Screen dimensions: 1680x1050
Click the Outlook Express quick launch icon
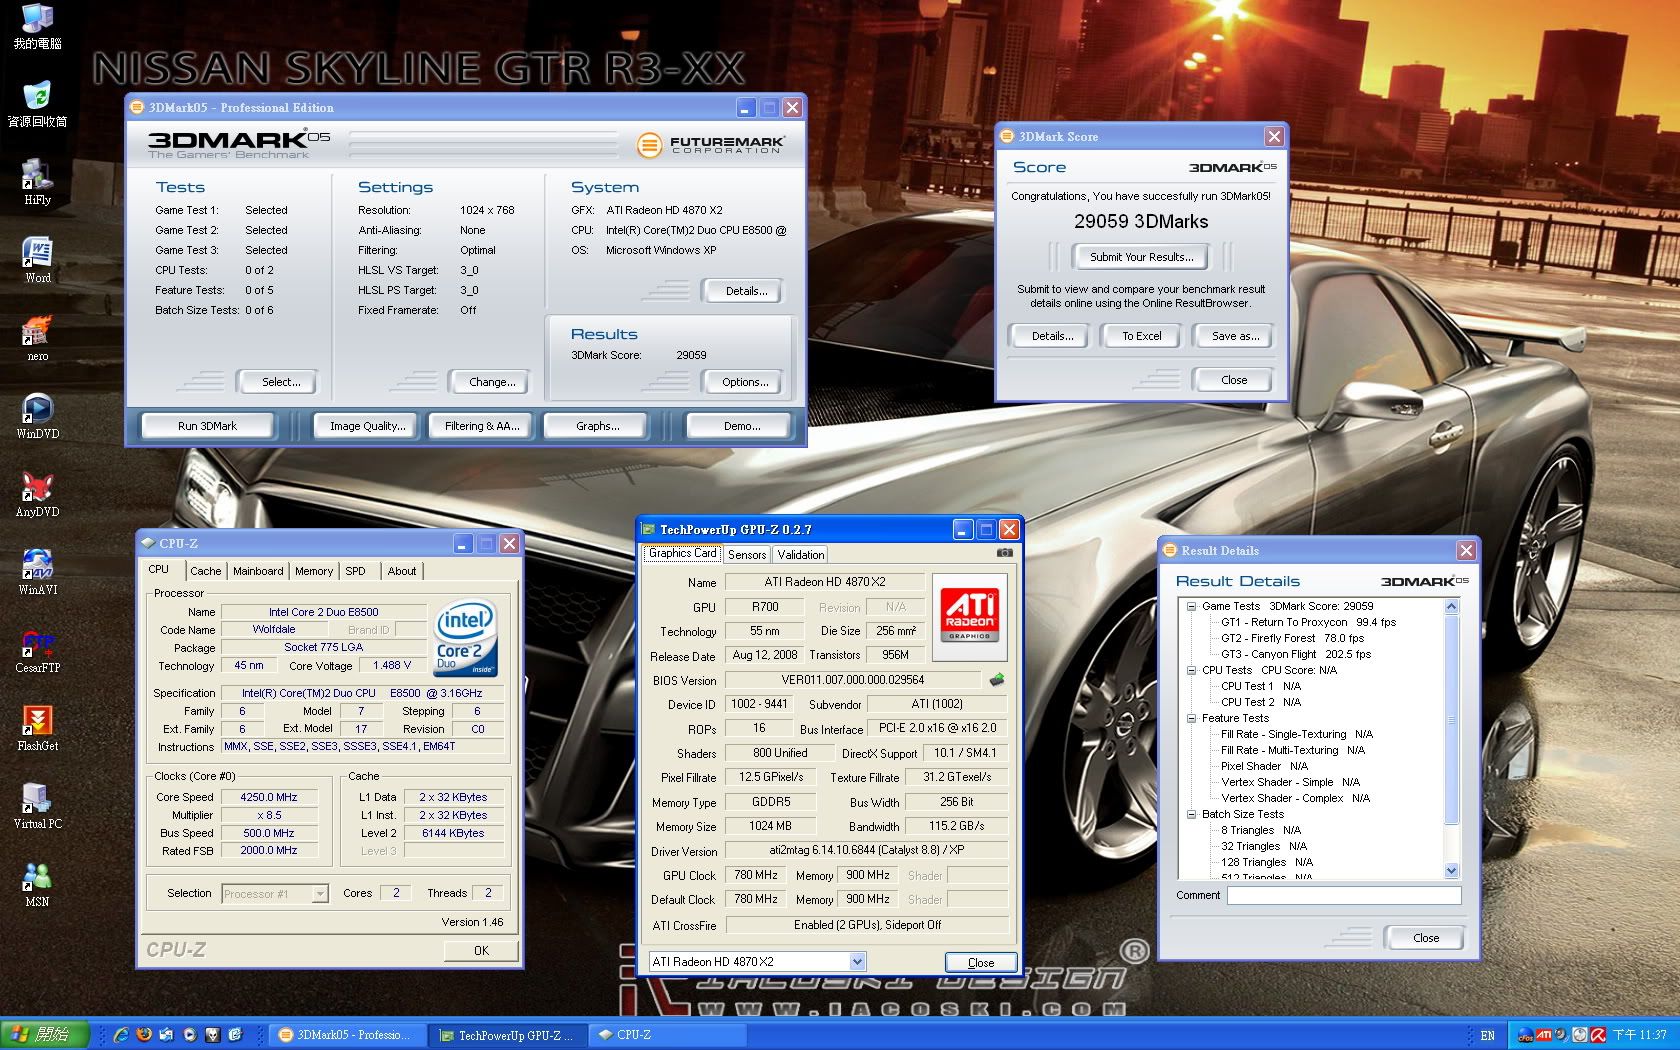click(167, 1035)
